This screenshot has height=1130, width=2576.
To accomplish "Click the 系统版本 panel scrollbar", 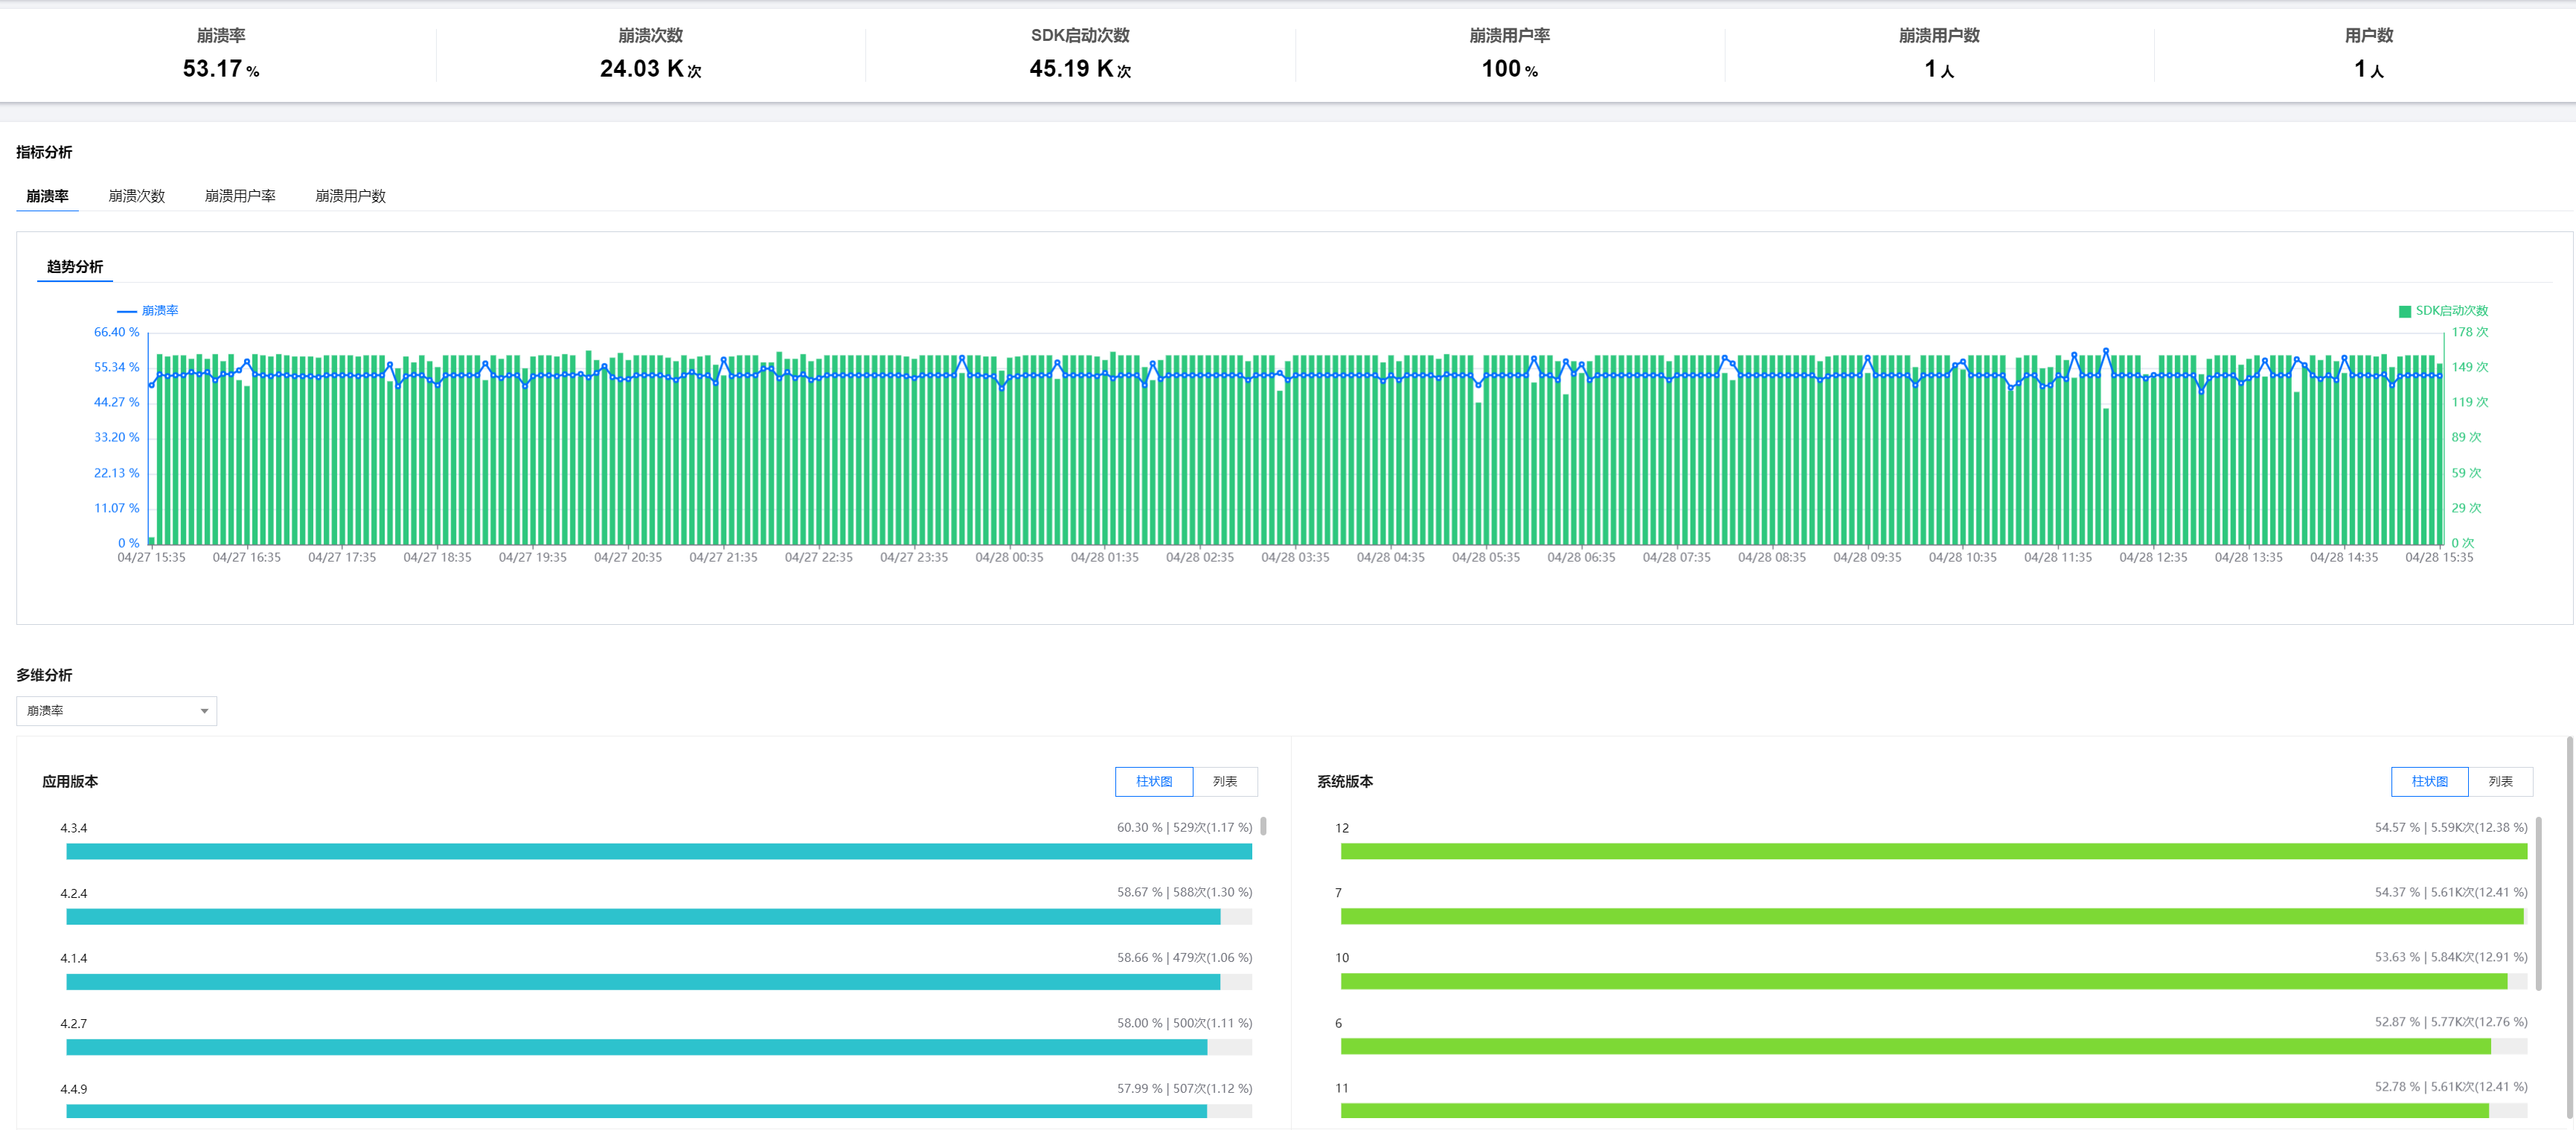I will click(x=2538, y=902).
